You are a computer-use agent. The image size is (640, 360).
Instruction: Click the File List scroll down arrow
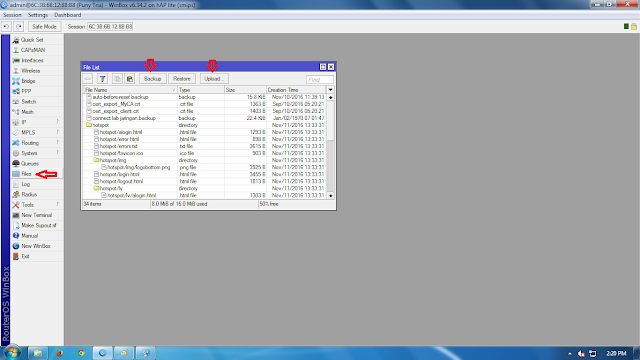pyautogui.click(x=331, y=196)
